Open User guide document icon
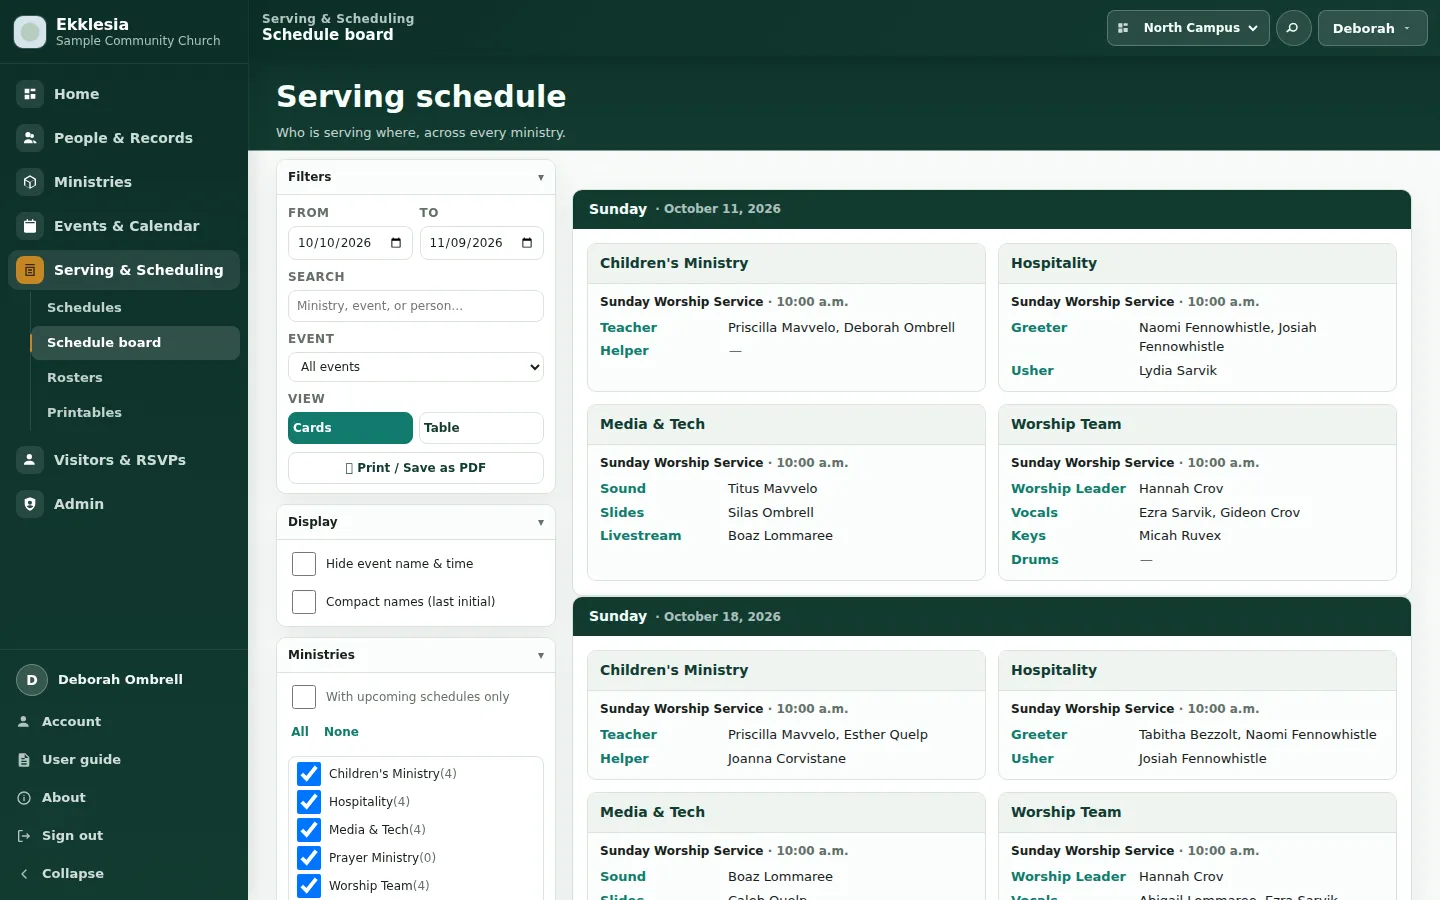This screenshot has width=1440, height=900. 24,760
